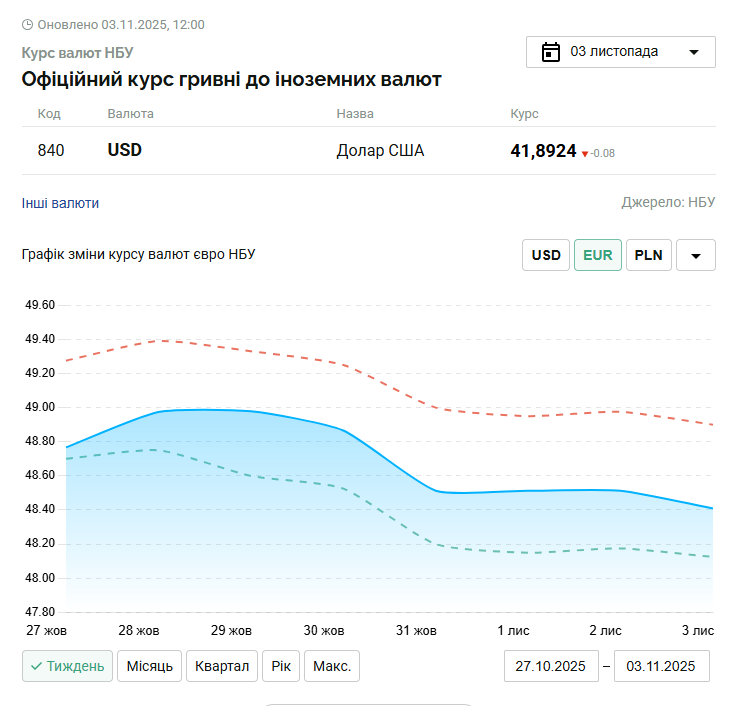This screenshot has width=740, height=706.
Task: Click the clock icon next to update time
Action: (x=28, y=24)
